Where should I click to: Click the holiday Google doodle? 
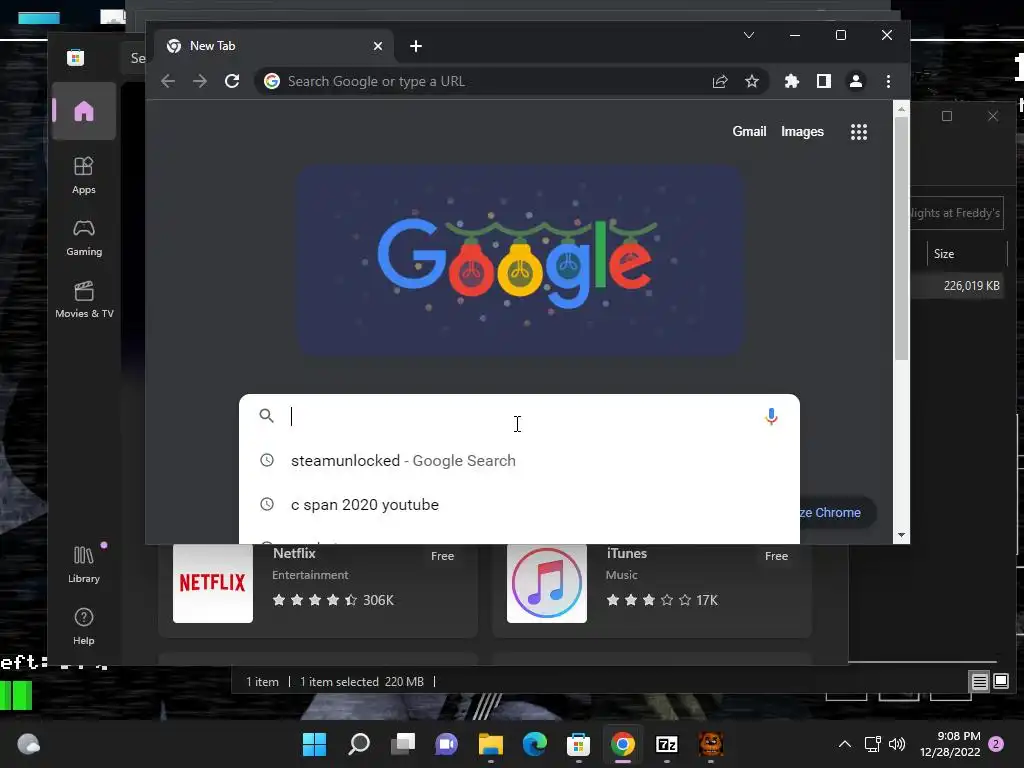click(x=520, y=260)
